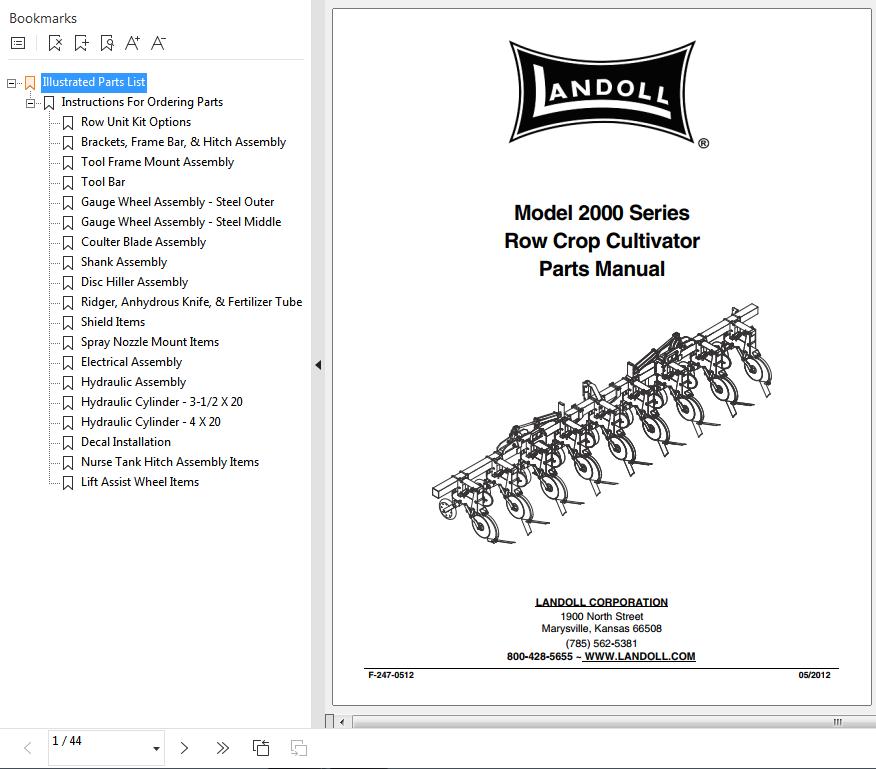Click the add new bookmark icon
The height and width of the screenshot is (769, 876).
point(82,43)
